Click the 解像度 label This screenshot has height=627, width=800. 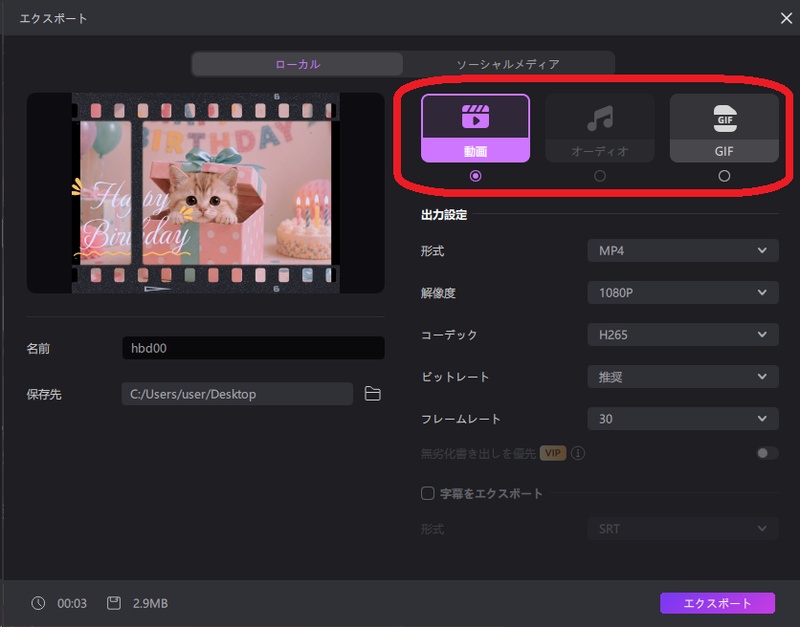coord(438,293)
